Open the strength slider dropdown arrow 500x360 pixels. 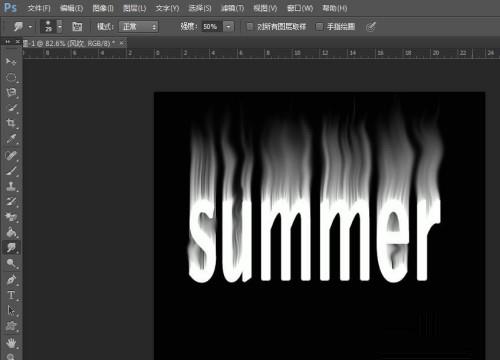[228, 27]
